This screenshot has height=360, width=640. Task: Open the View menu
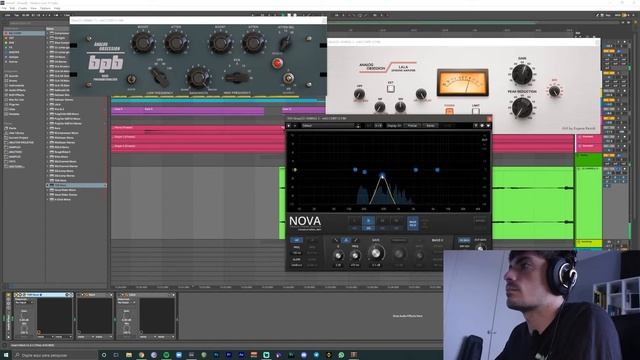coord(33,8)
